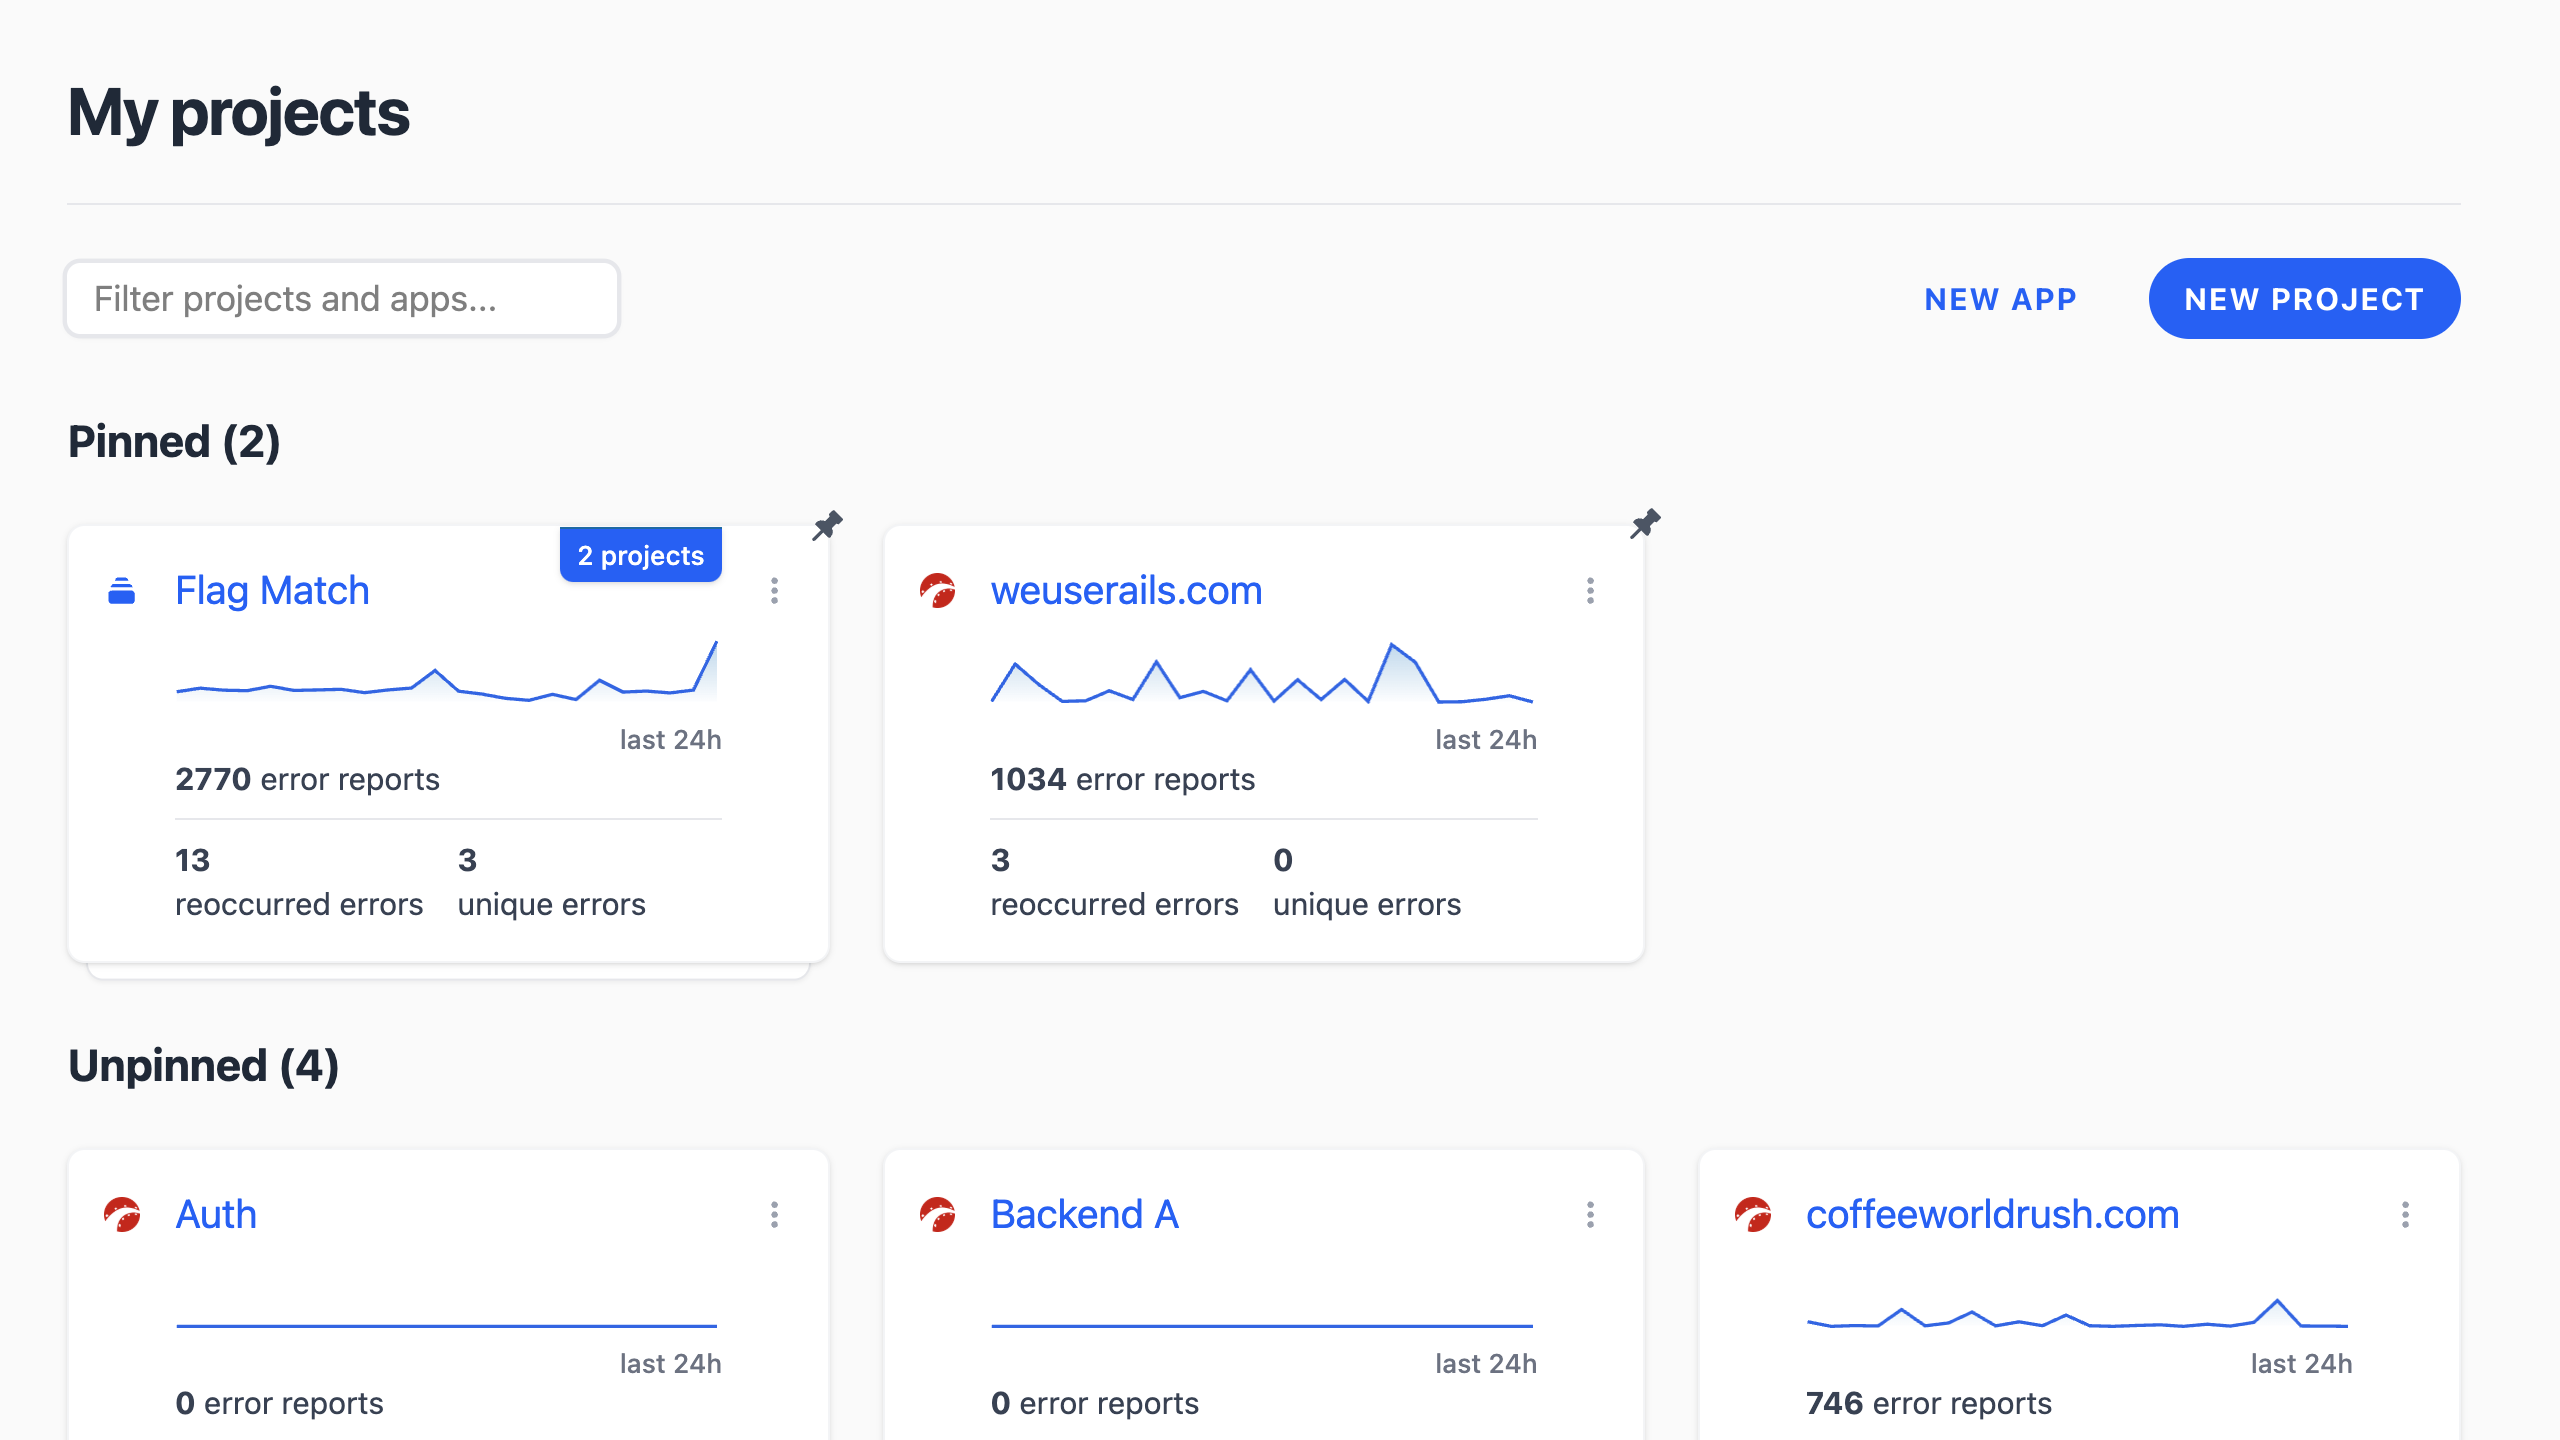
Task: Click 3 reoccurred errors on weuserails.com
Action: click(1114, 882)
